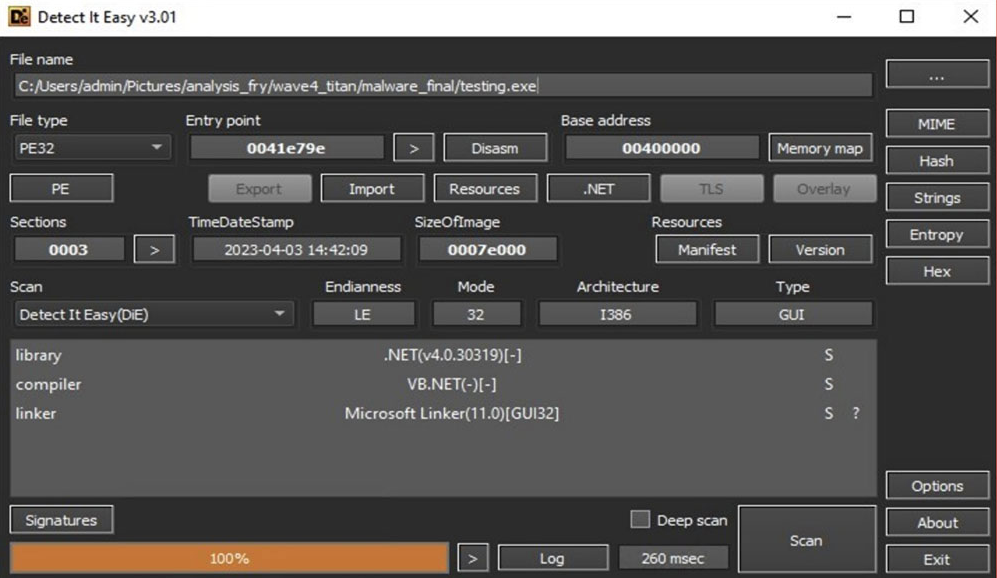View extracted Strings
Screen dimensions: 997x578
pos(936,197)
